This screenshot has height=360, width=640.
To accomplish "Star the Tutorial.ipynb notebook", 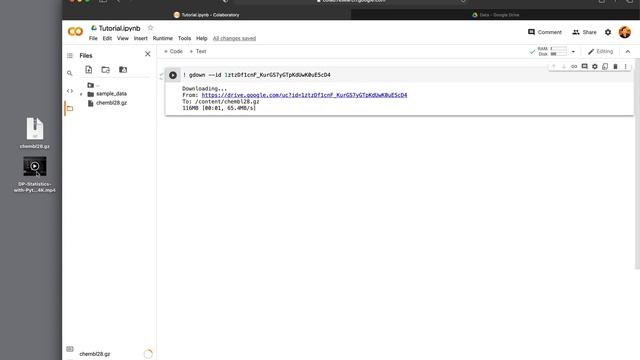I will [150, 28].
